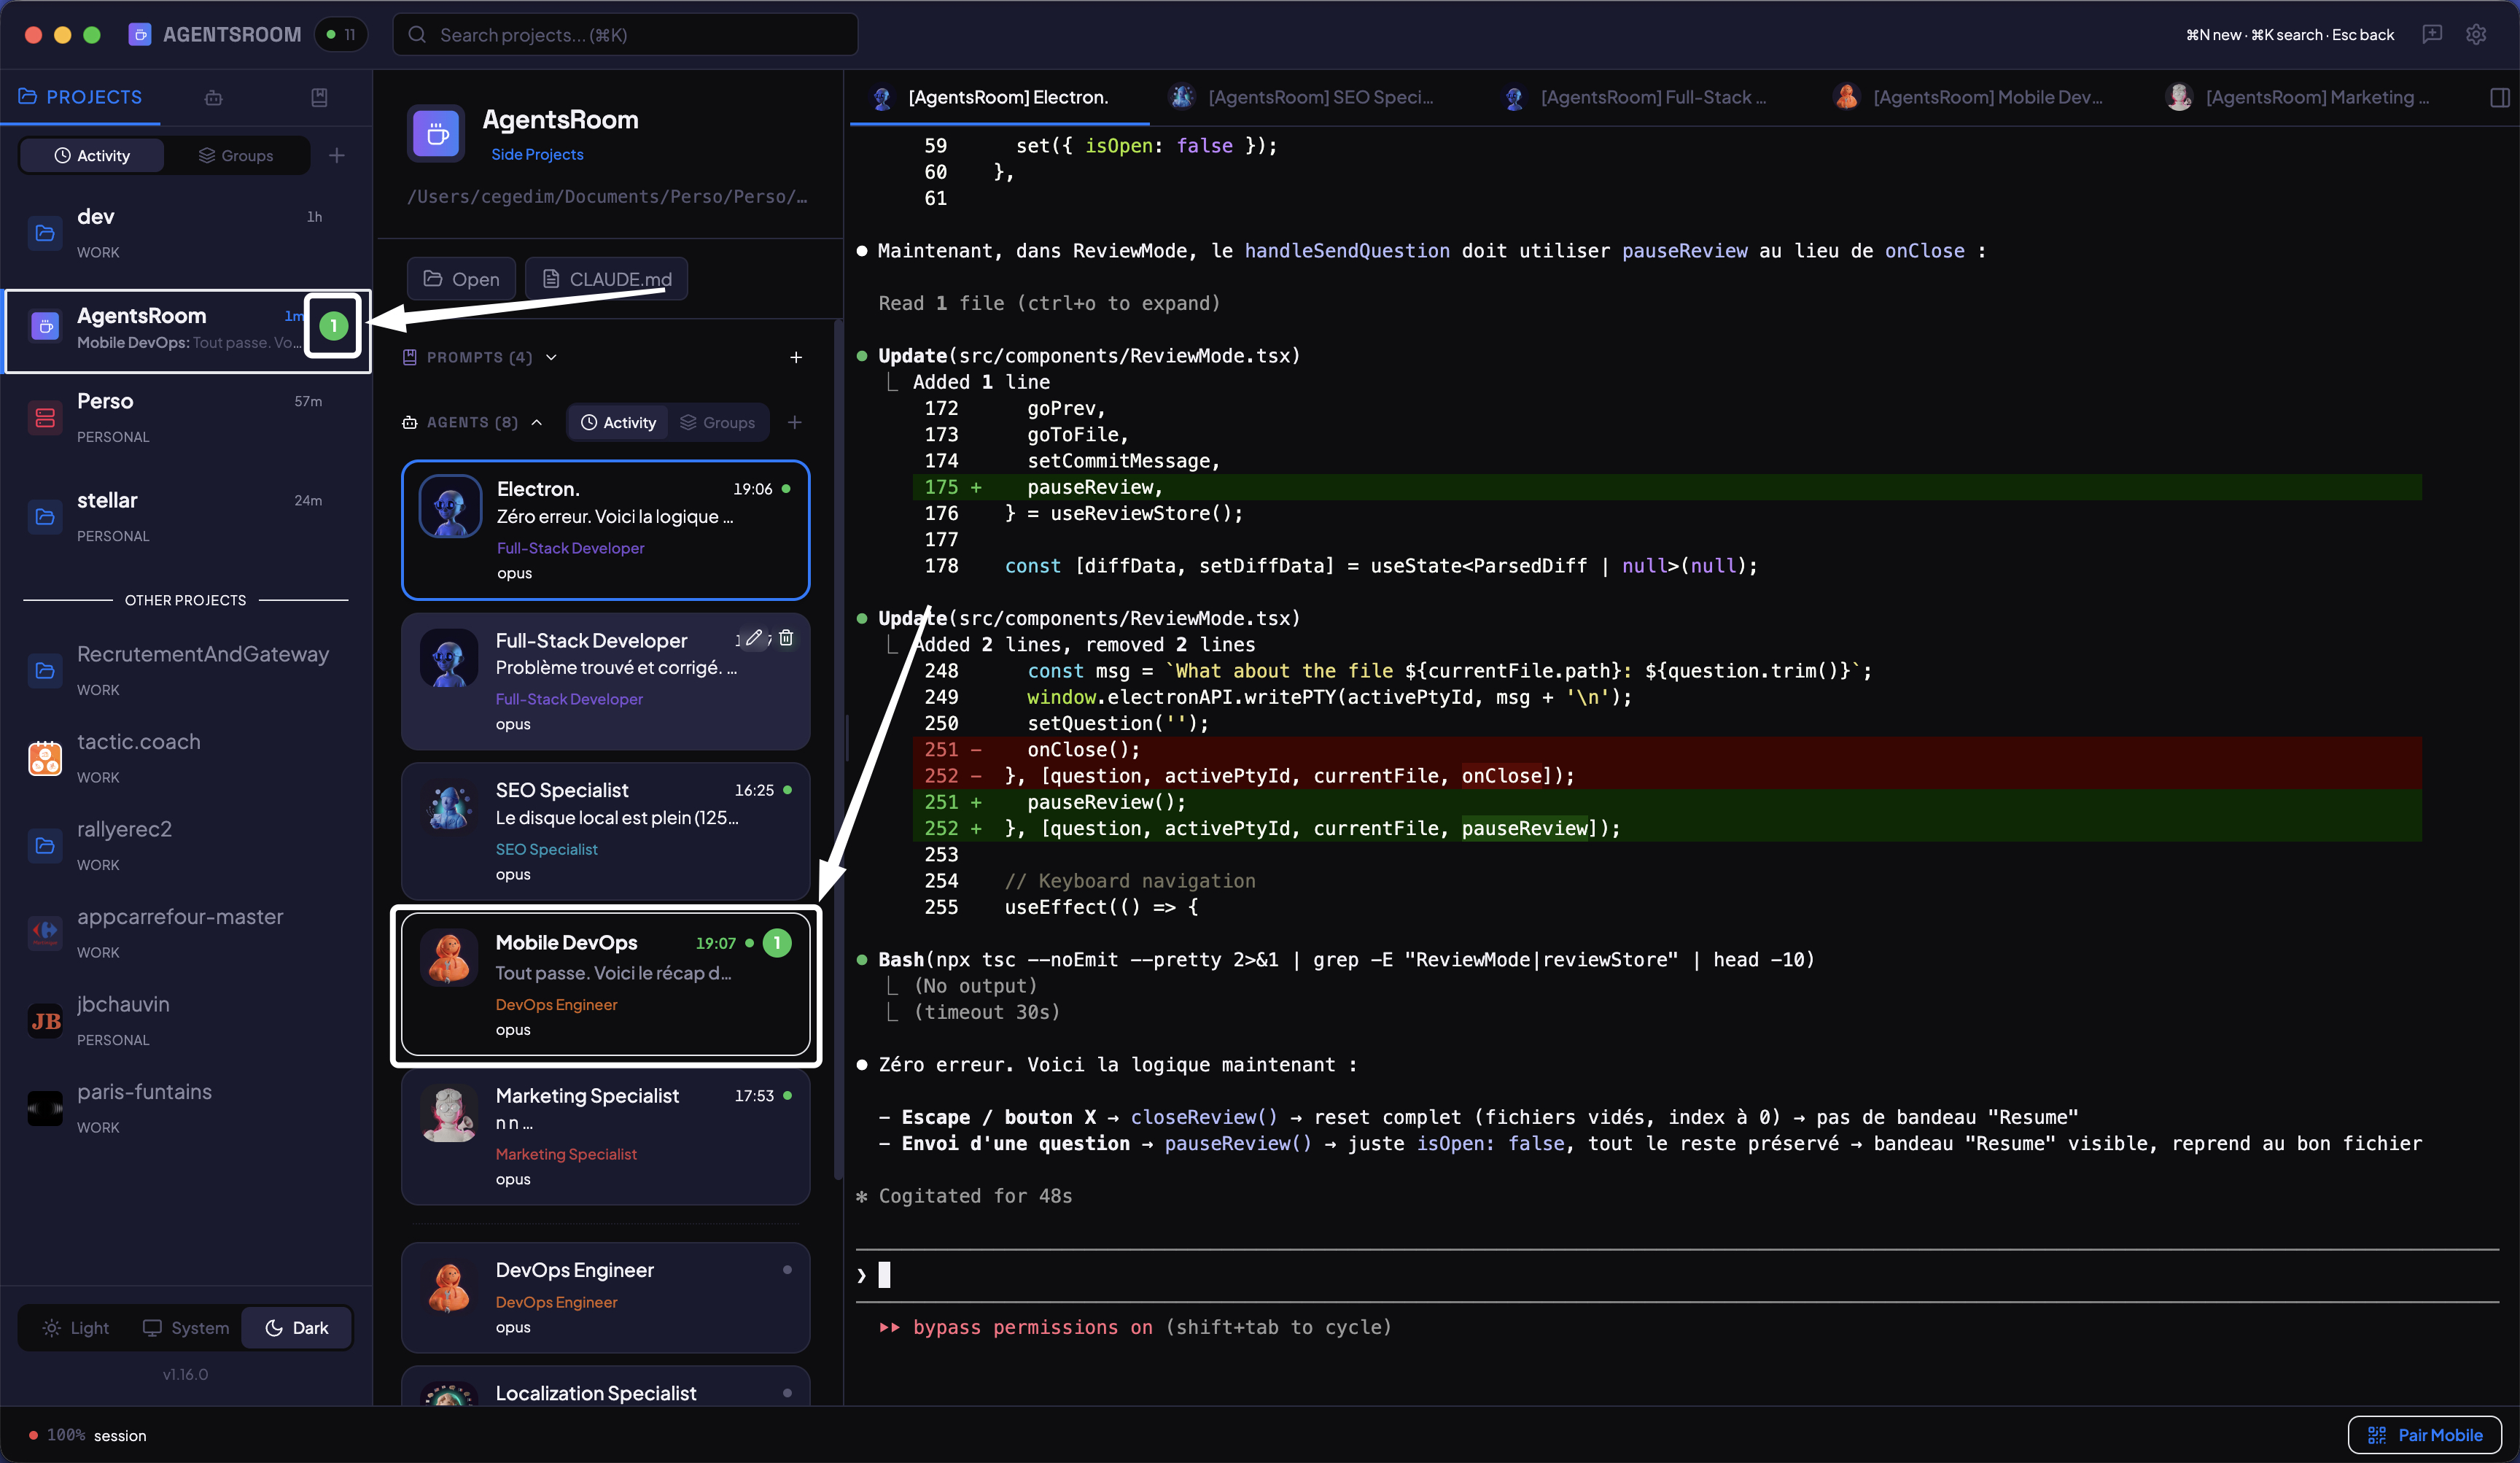The width and height of the screenshot is (2520, 1463).
Task: Add a new agent with plus icon
Action: point(794,422)
